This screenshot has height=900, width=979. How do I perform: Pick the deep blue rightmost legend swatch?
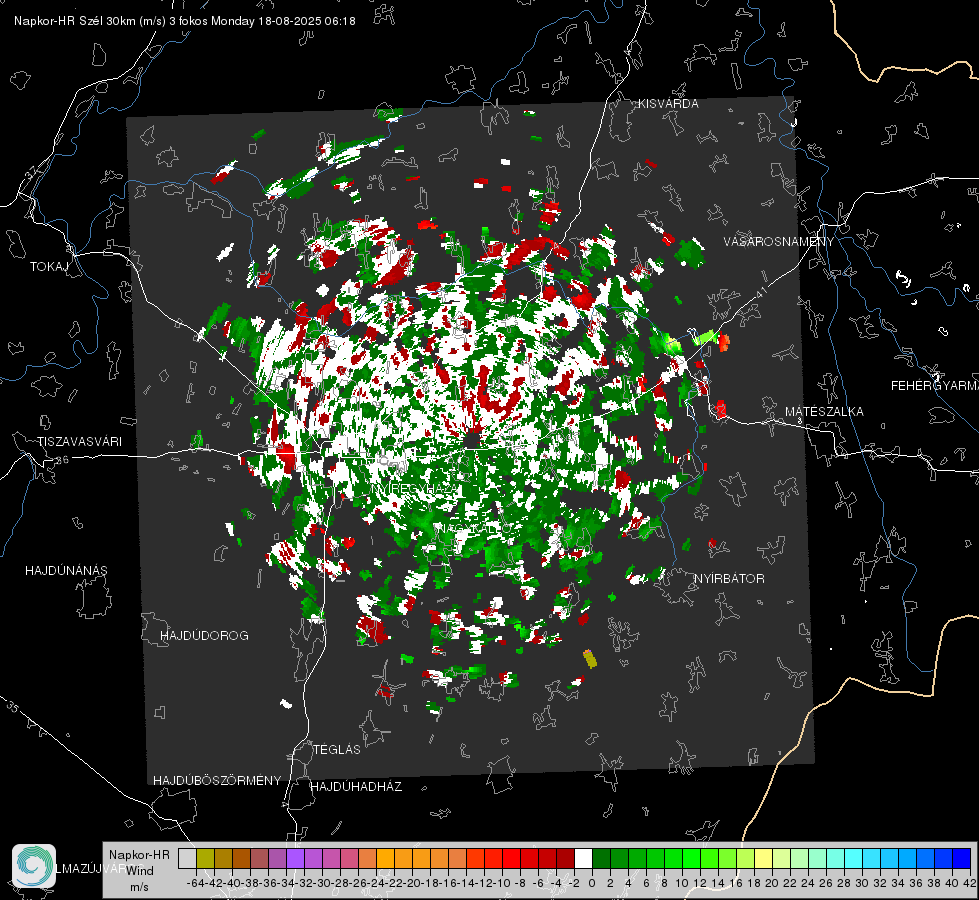962,859
